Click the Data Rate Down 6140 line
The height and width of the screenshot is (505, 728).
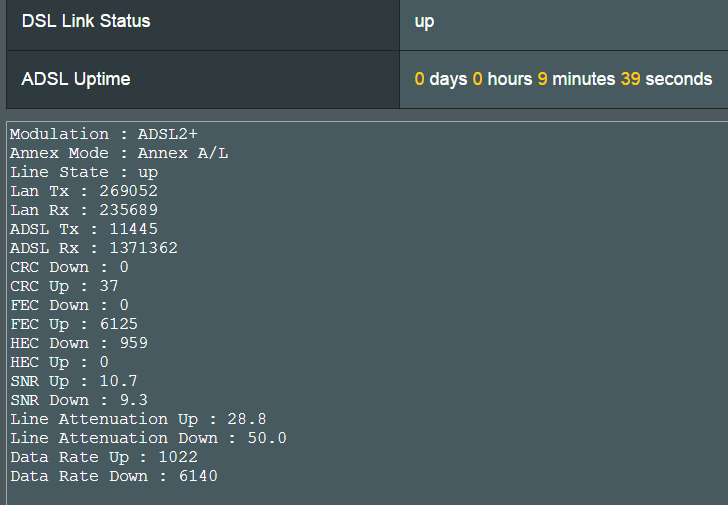[114, 476]
